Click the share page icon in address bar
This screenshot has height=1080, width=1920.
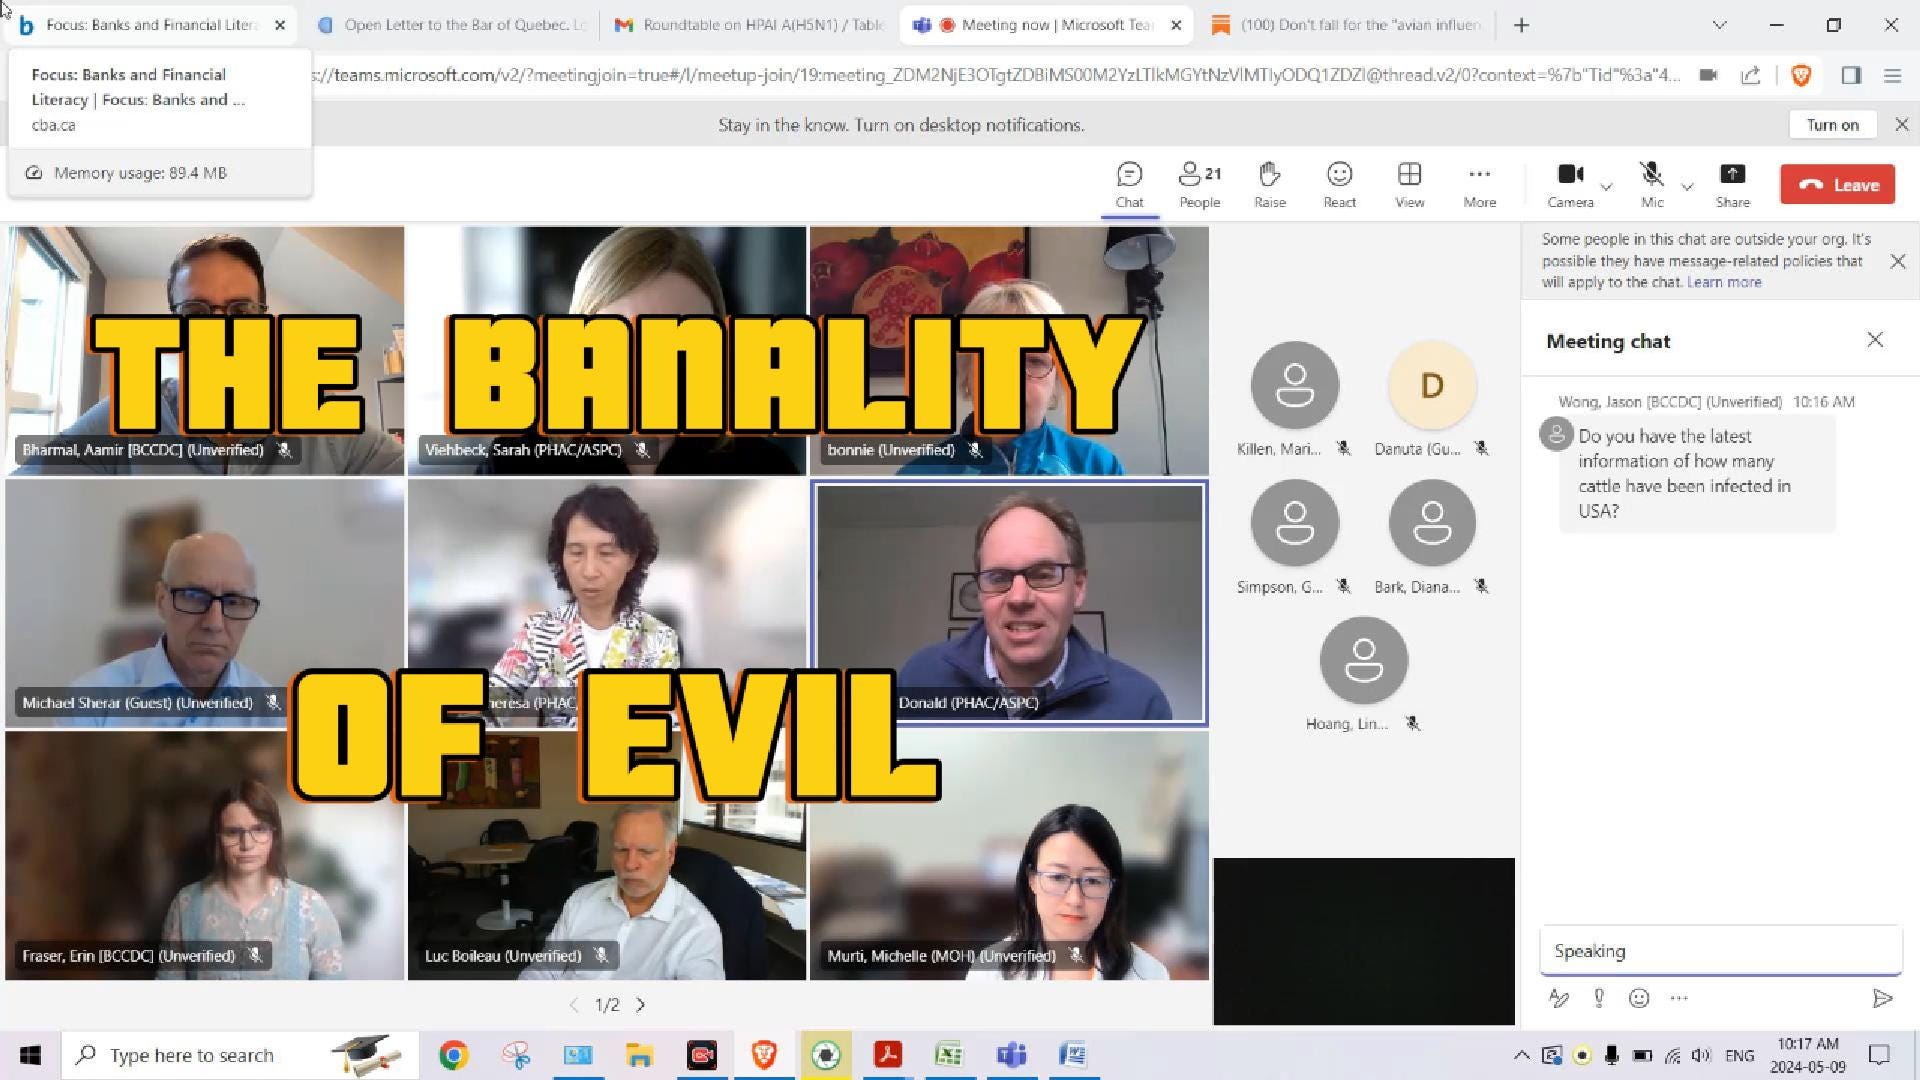(1750, 75)
